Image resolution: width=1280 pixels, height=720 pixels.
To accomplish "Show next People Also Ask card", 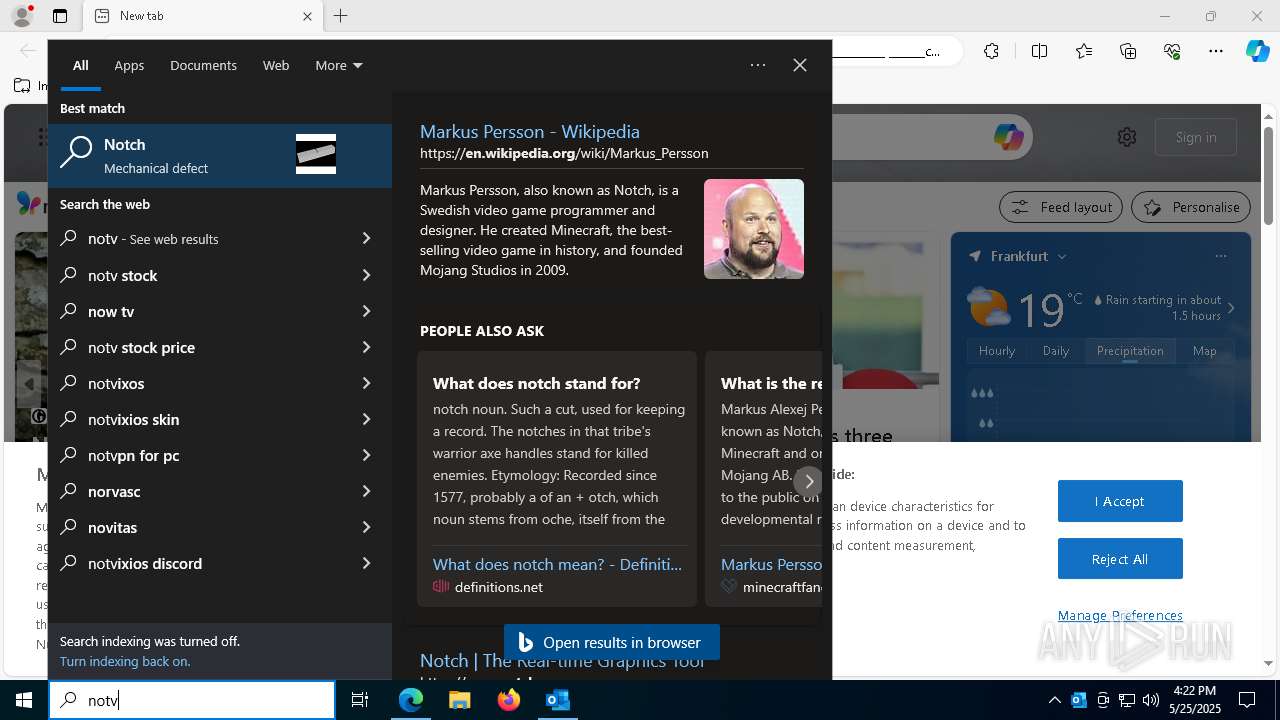I will 808,481.
